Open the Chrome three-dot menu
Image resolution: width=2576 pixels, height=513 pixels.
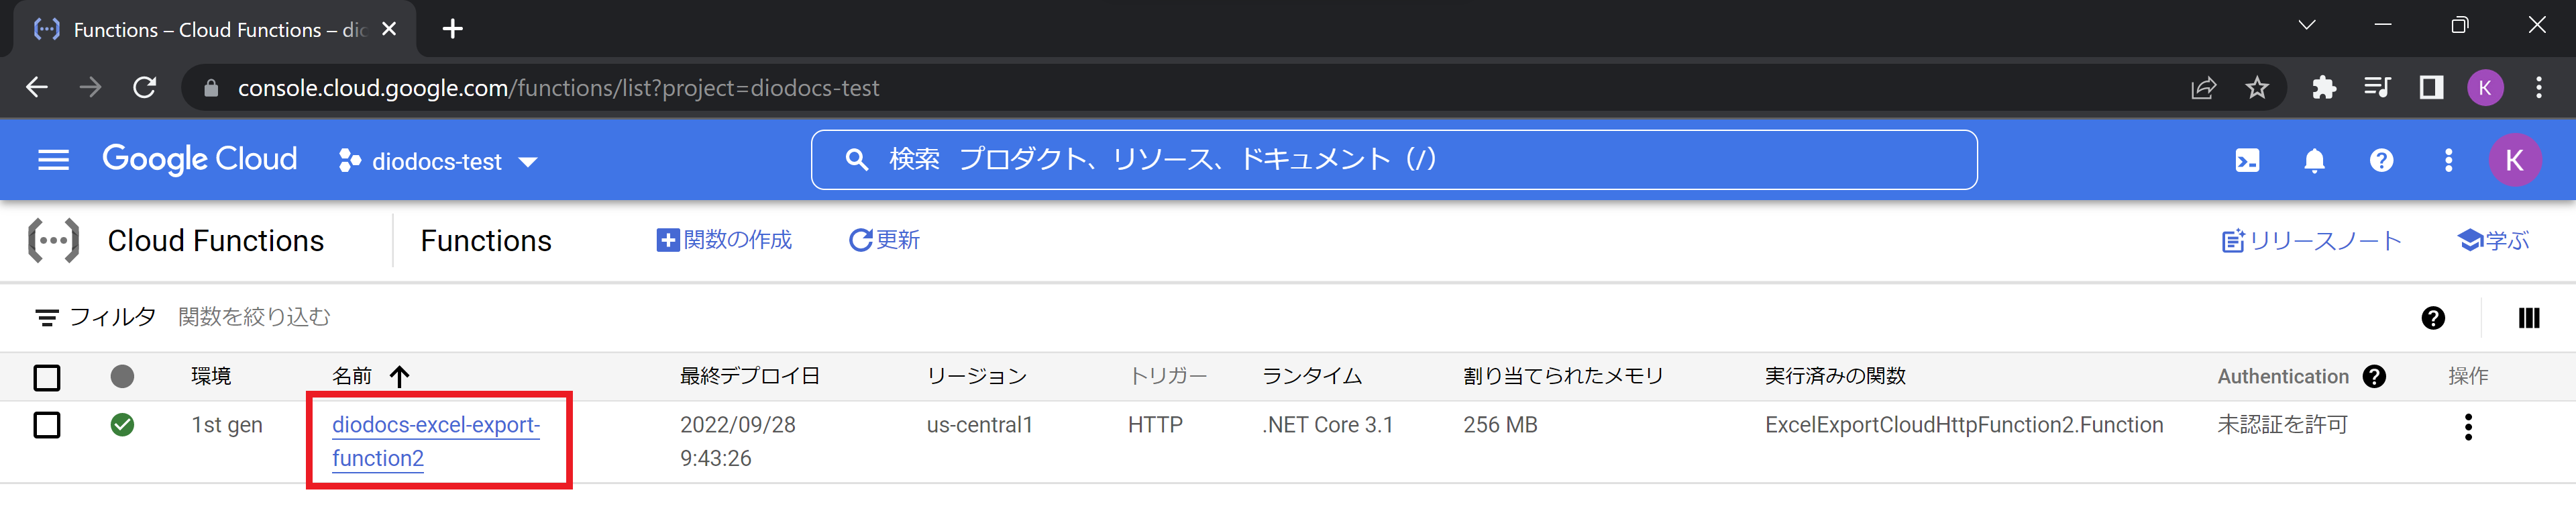click(x=2538, y=88)
